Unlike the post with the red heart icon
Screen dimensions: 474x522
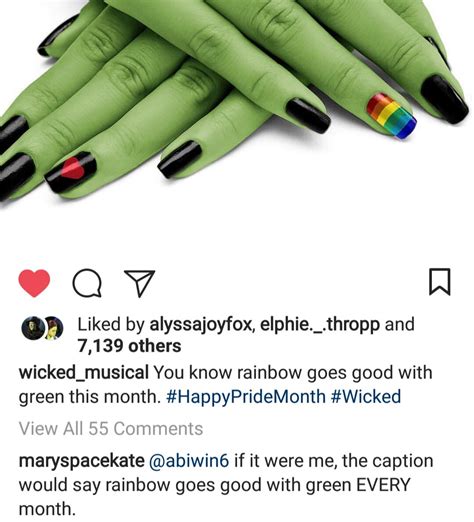[34, 283]
